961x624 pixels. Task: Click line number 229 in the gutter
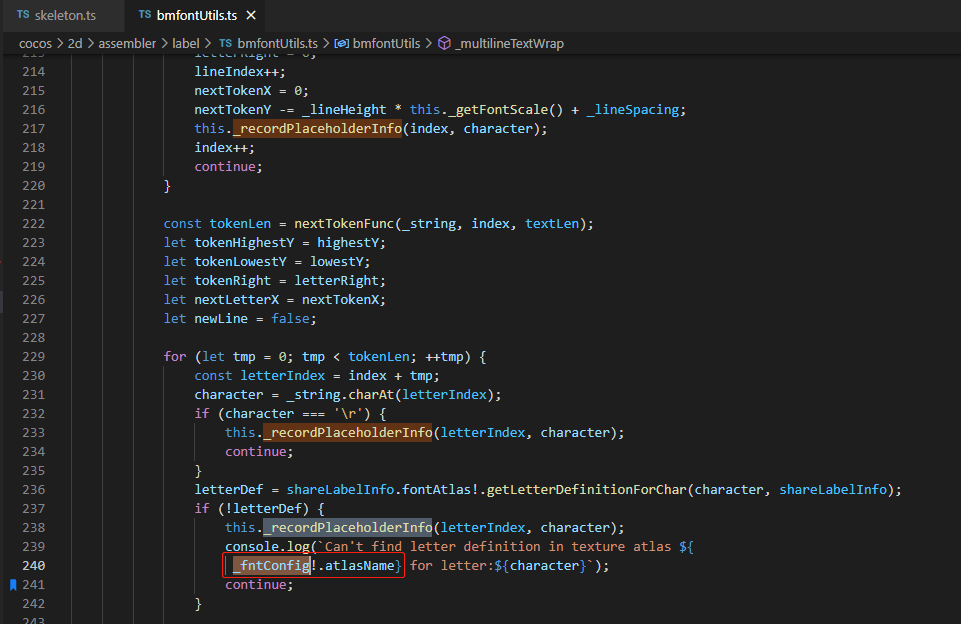point(34,357)
